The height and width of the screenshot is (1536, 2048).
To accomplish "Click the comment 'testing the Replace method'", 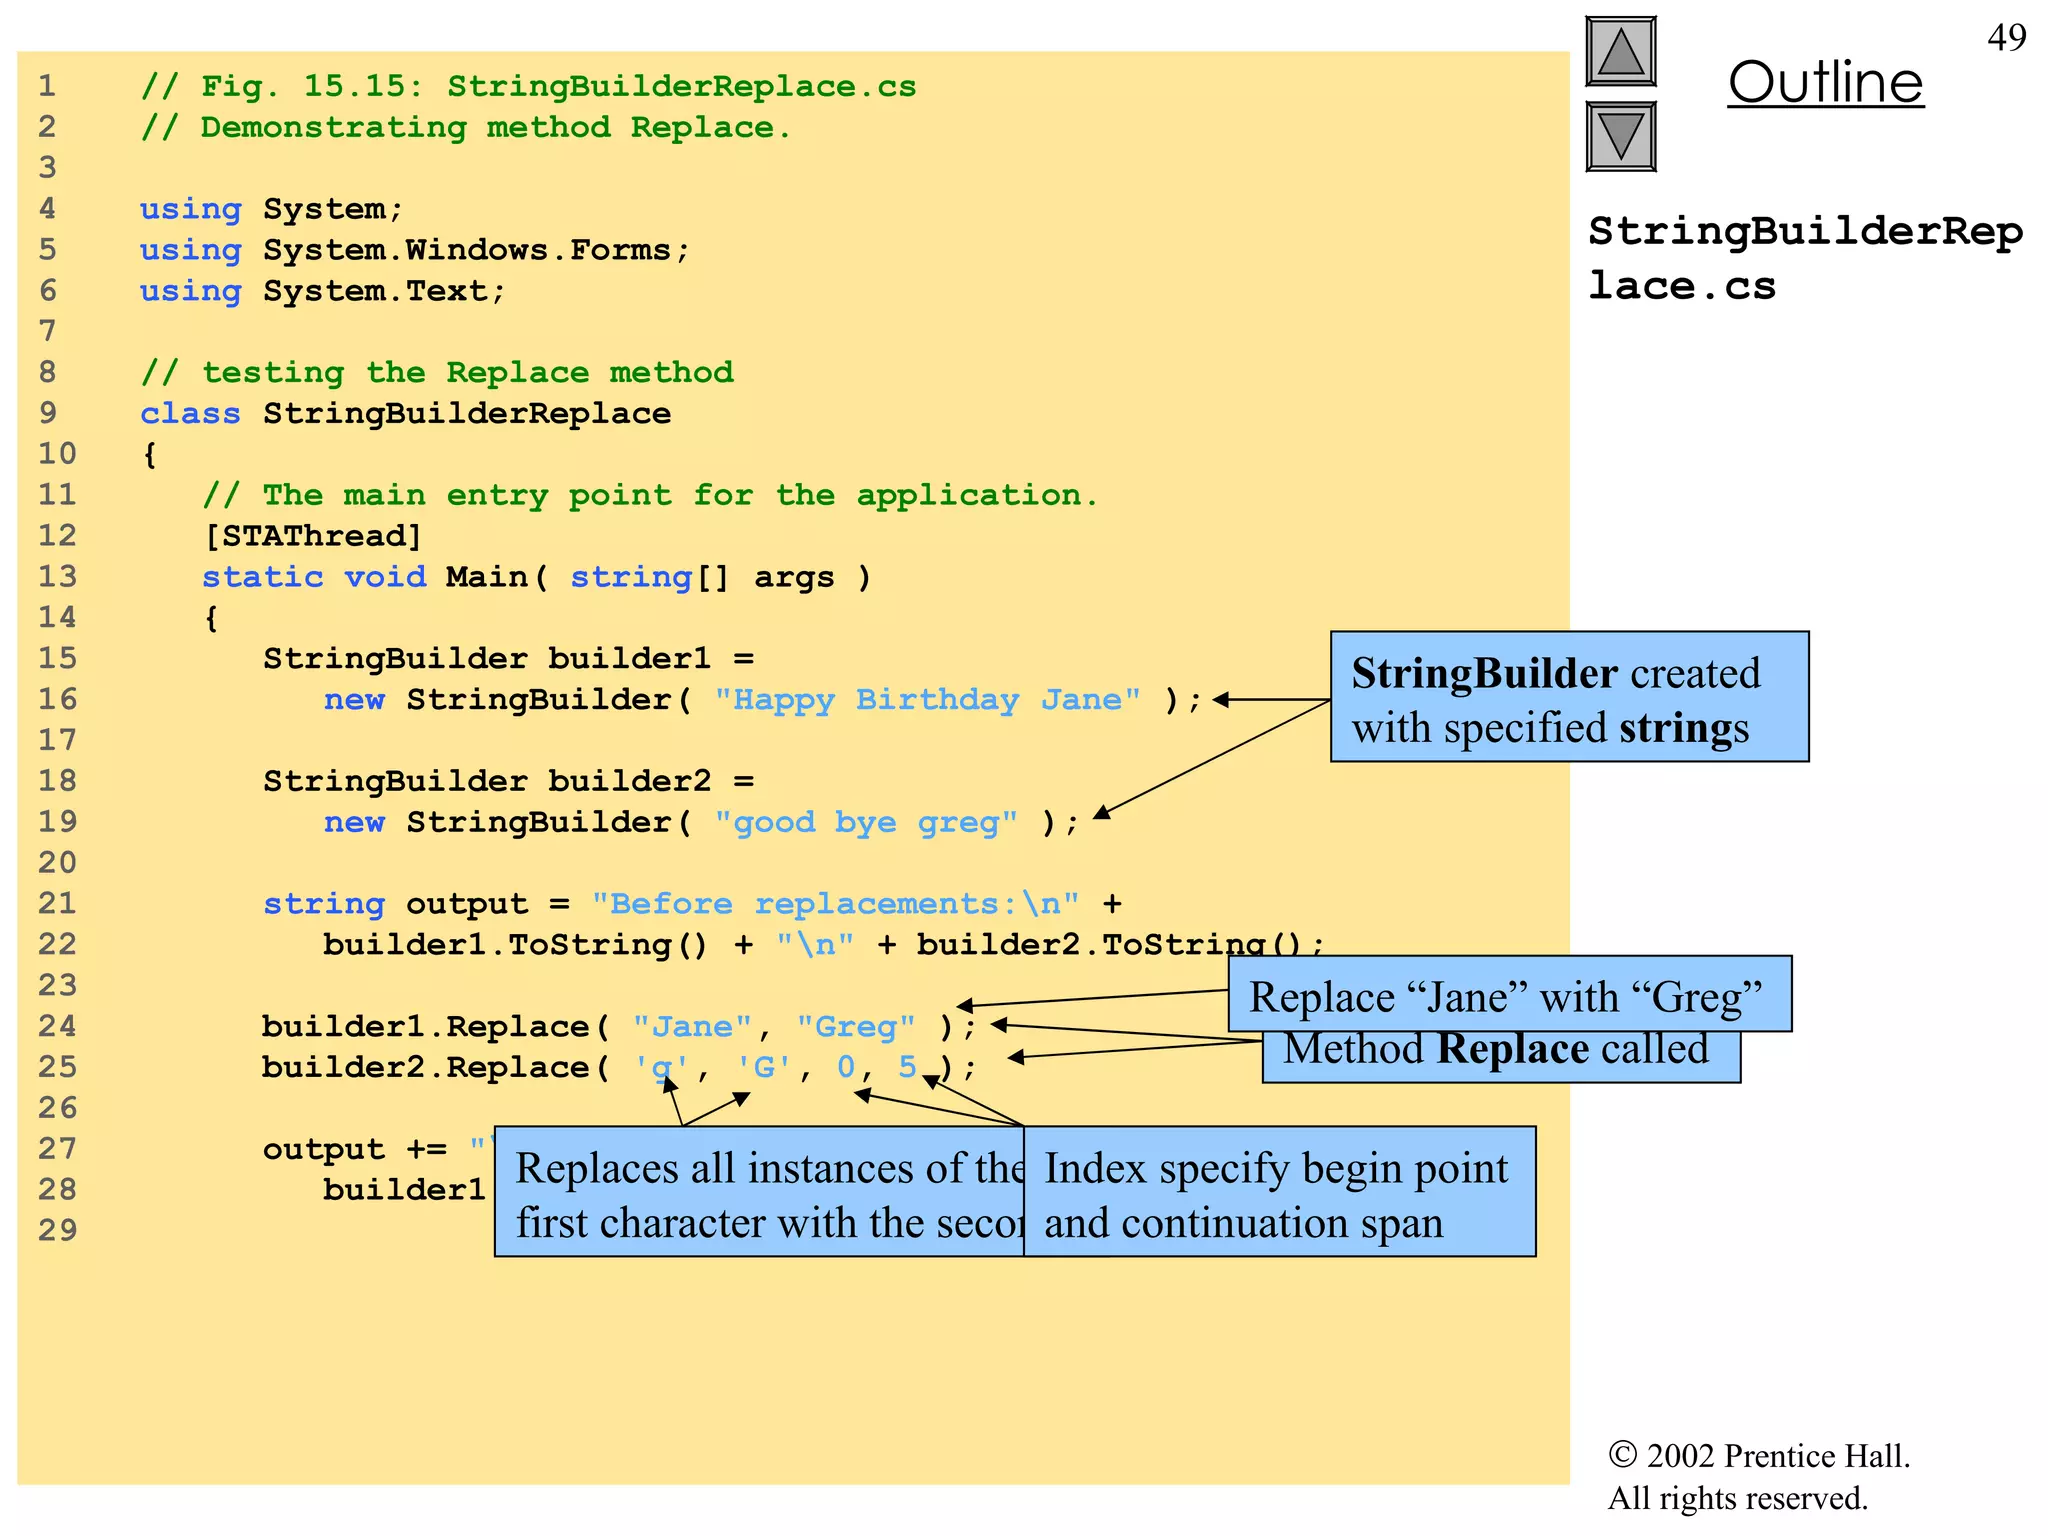I will click(437, 372).
